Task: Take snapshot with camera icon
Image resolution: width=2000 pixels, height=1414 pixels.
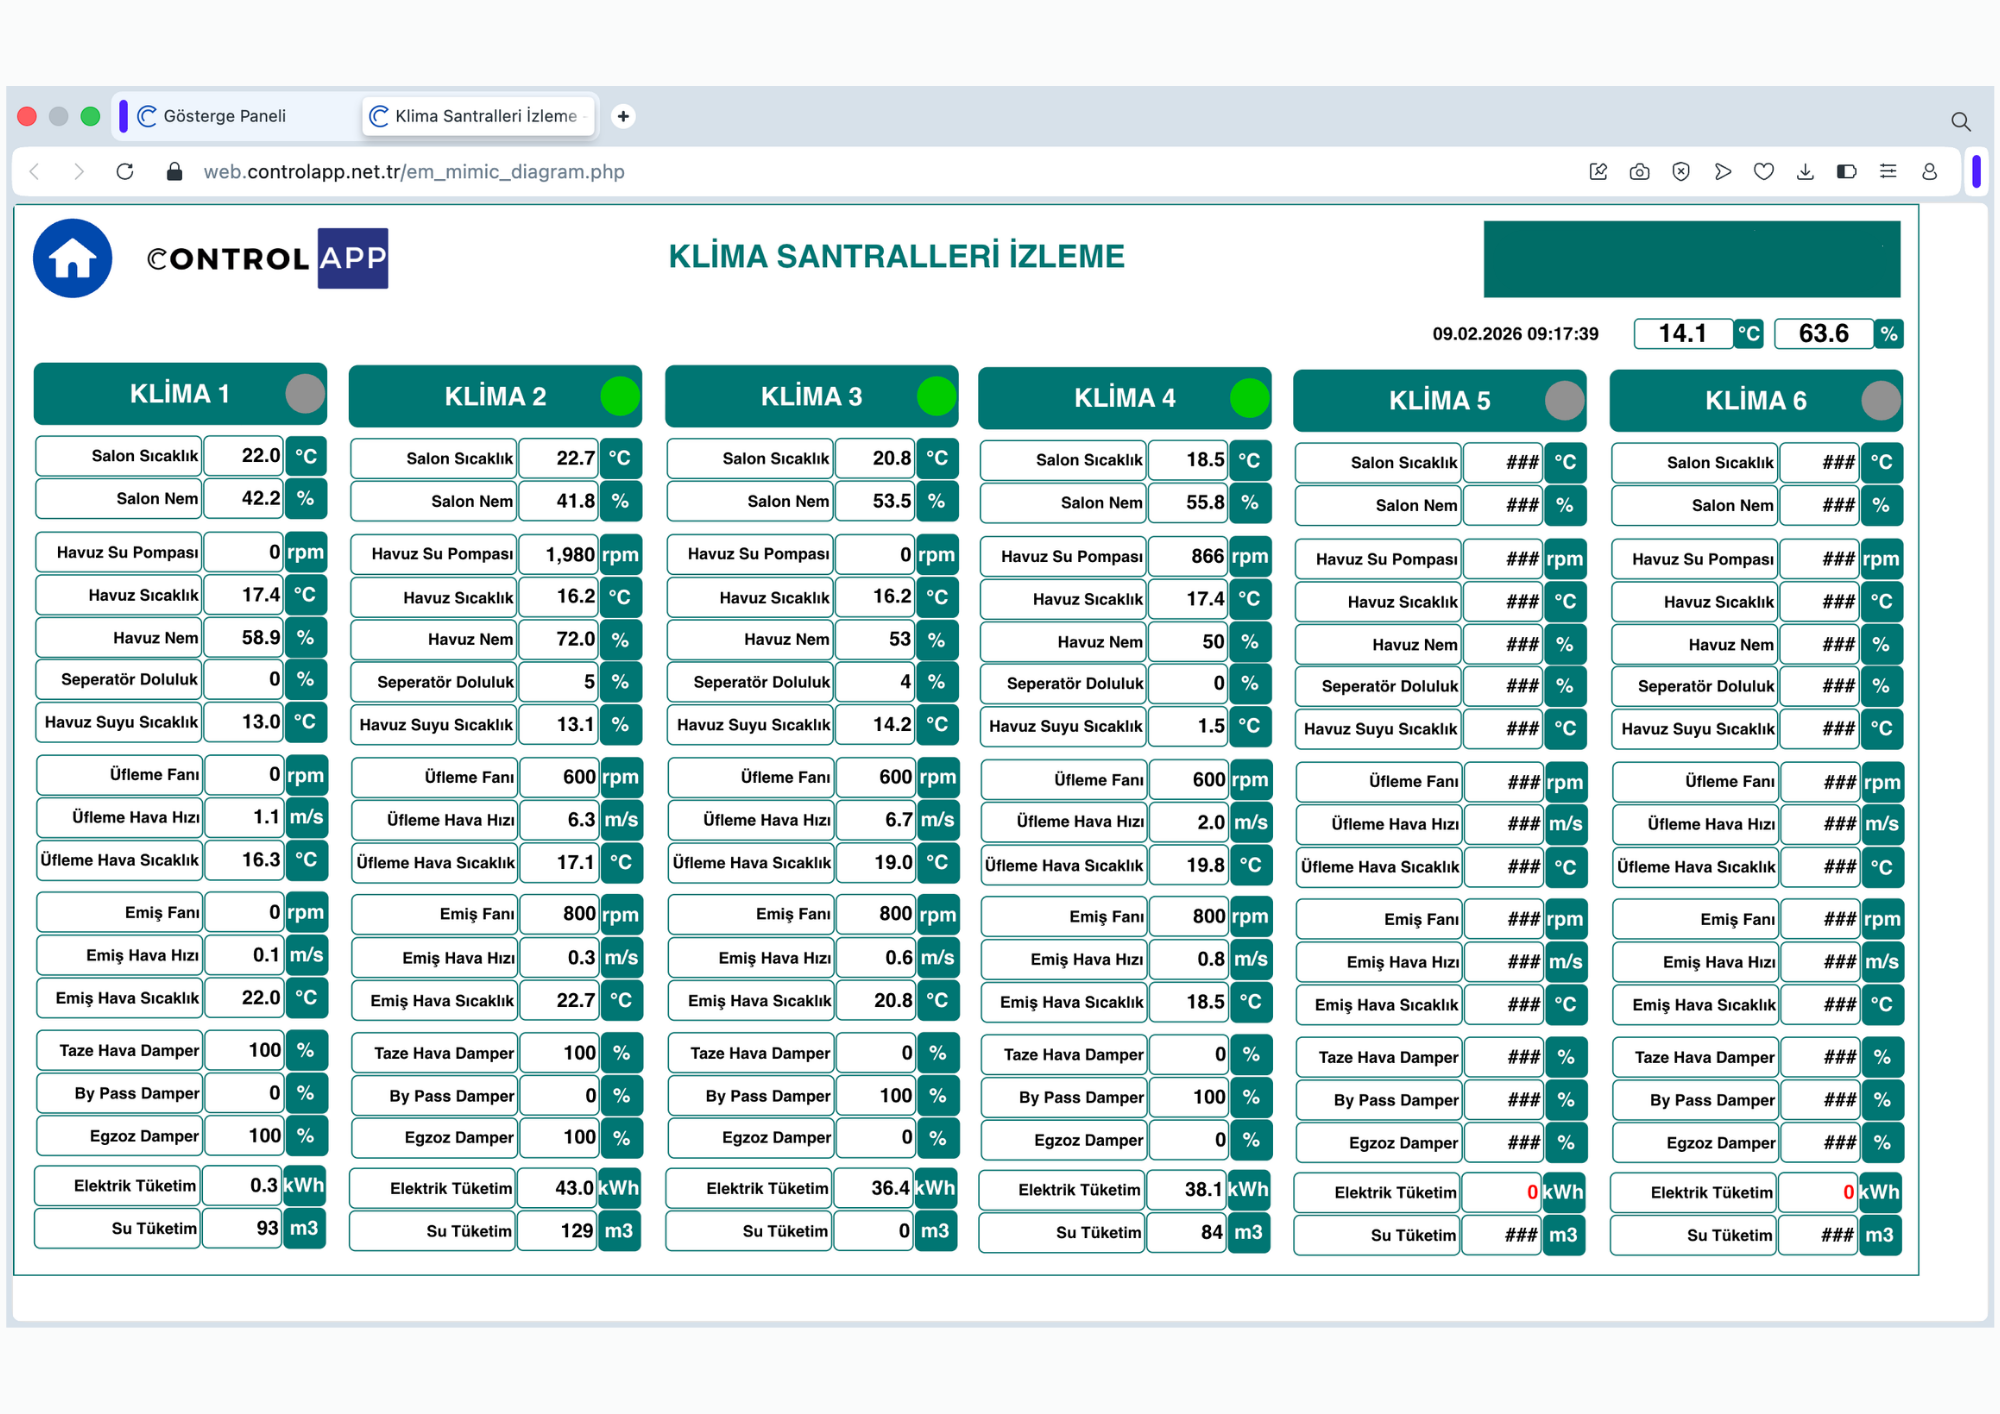Action: pyautogui.click(x=1639, y=172)
